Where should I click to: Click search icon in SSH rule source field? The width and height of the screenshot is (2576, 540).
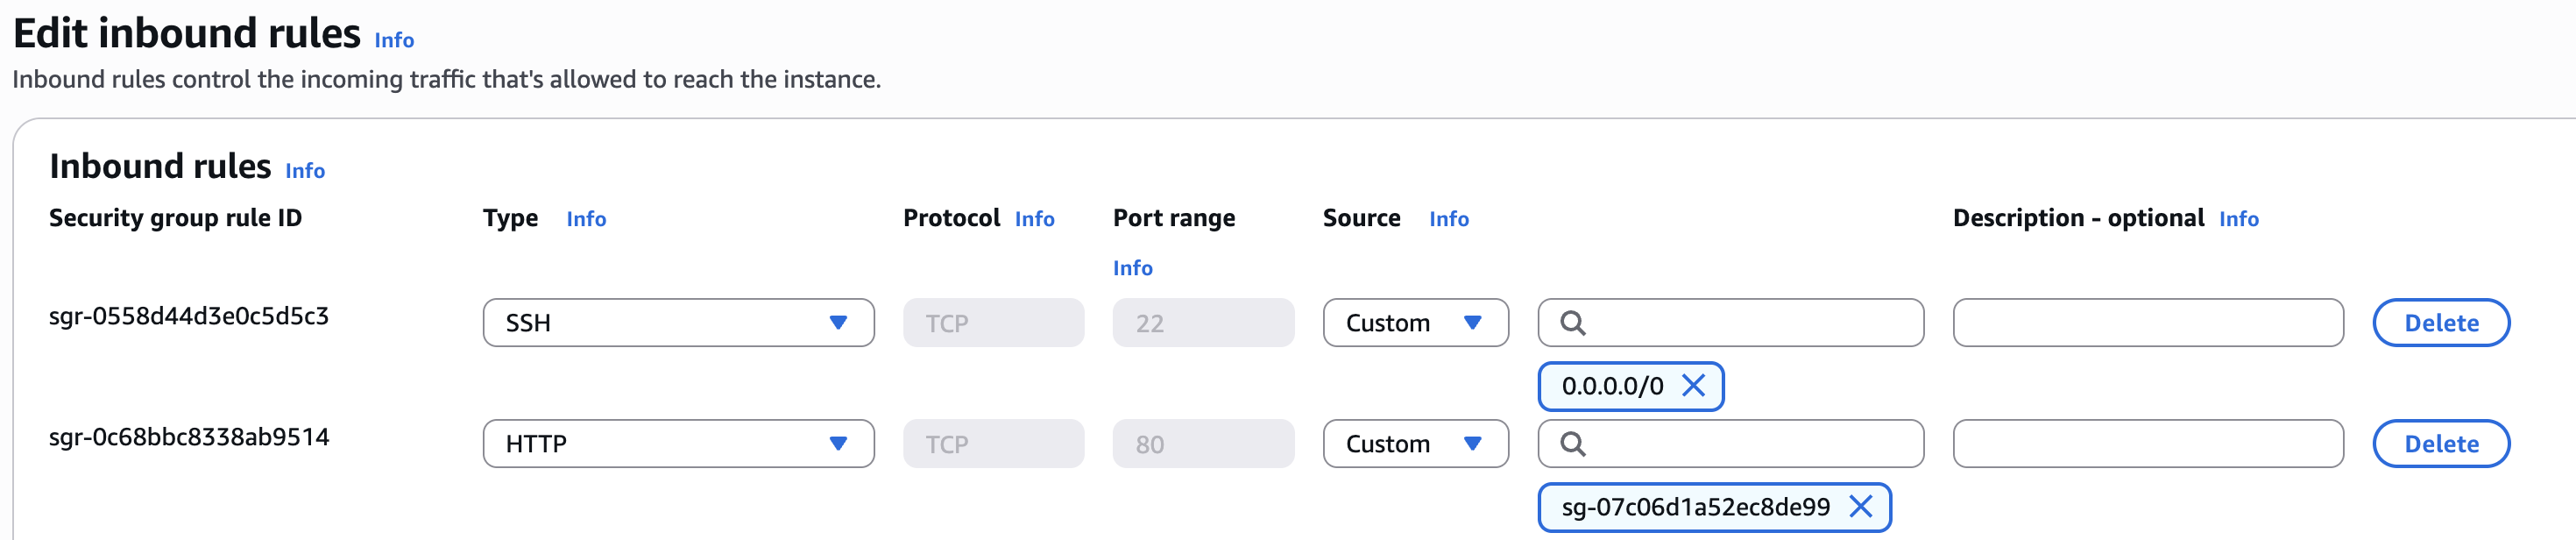click(1573, 323)
